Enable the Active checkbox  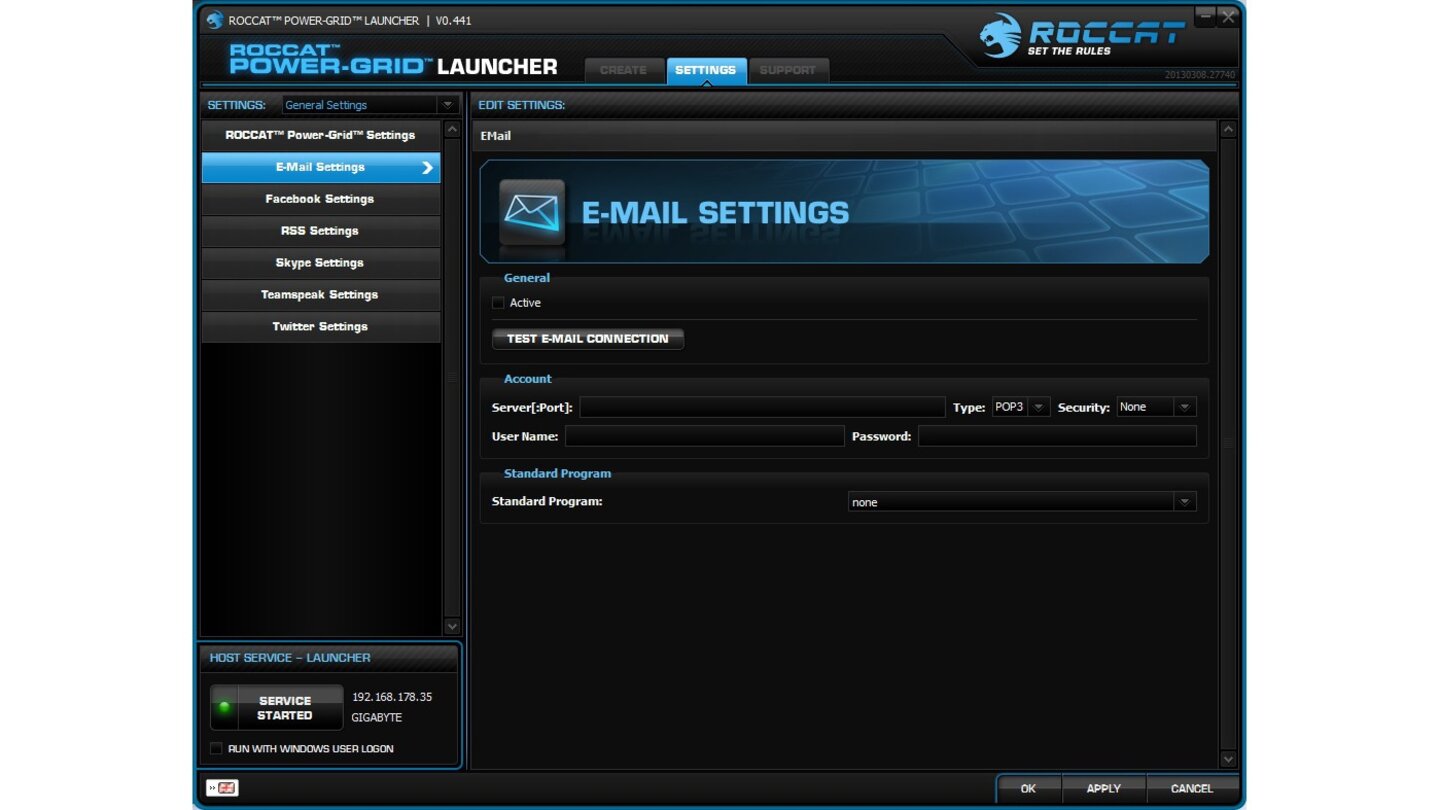pos(498,303)
